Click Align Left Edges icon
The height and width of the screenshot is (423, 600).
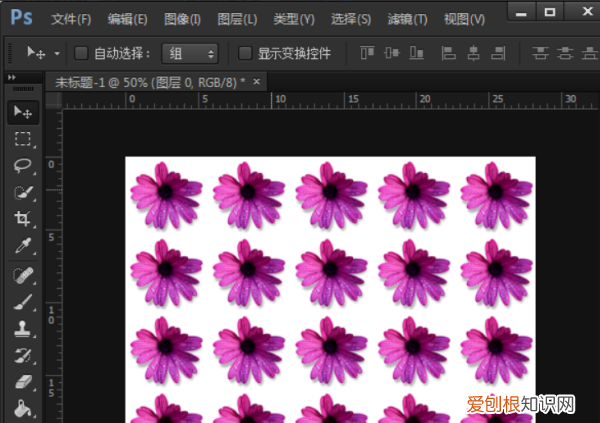click(x=448, y=53)
